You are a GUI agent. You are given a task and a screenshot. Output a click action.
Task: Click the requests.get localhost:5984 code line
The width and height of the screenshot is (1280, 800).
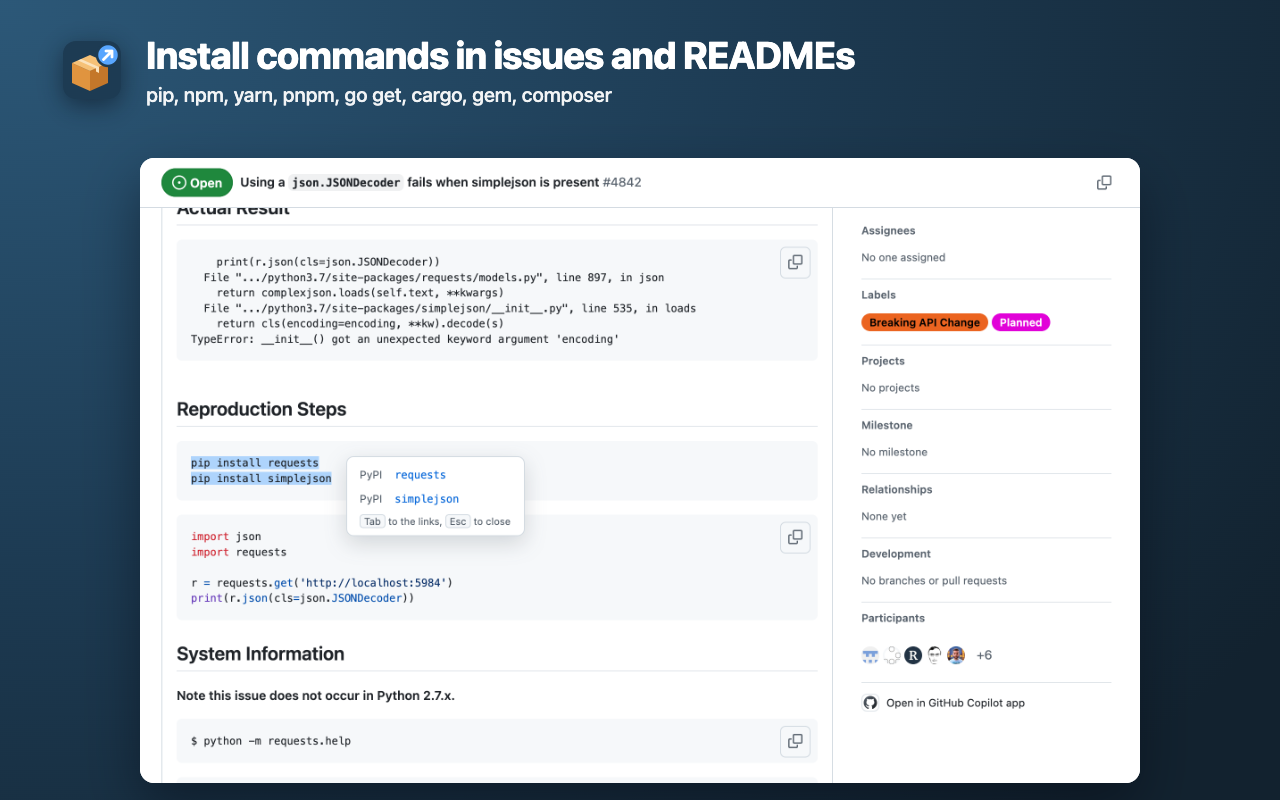(322, 582)
